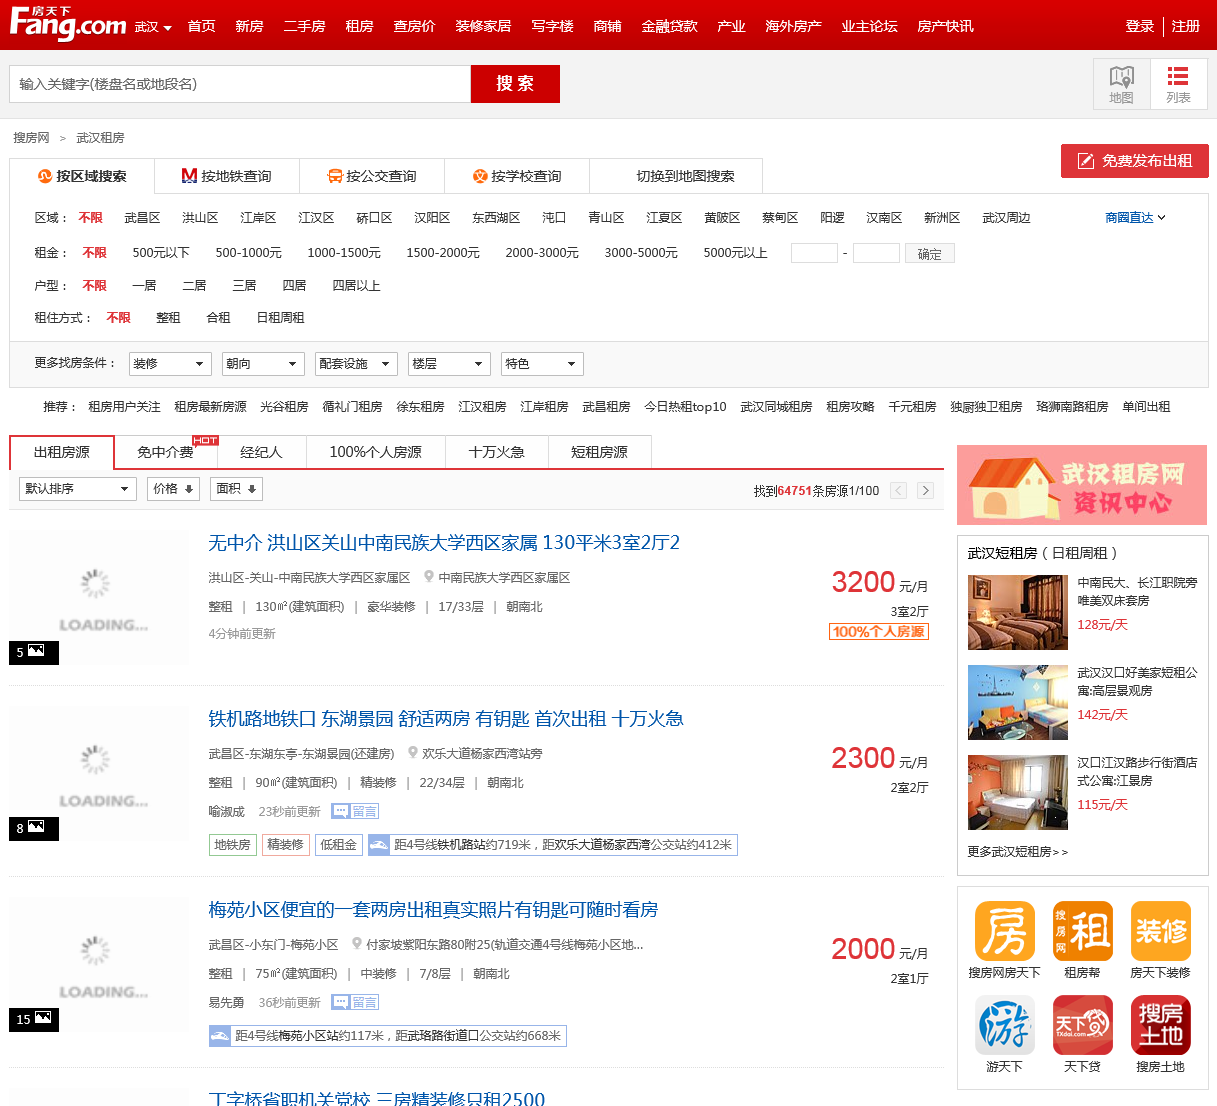Expand the 楼层 filter dropdown
Screen dimensions: 1217x1106
pos(449,364)
